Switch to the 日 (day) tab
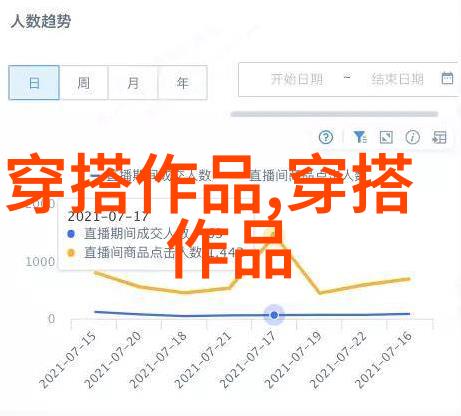Image resolution: width=461 pixels, height=416 pixels. click(34, 83)
